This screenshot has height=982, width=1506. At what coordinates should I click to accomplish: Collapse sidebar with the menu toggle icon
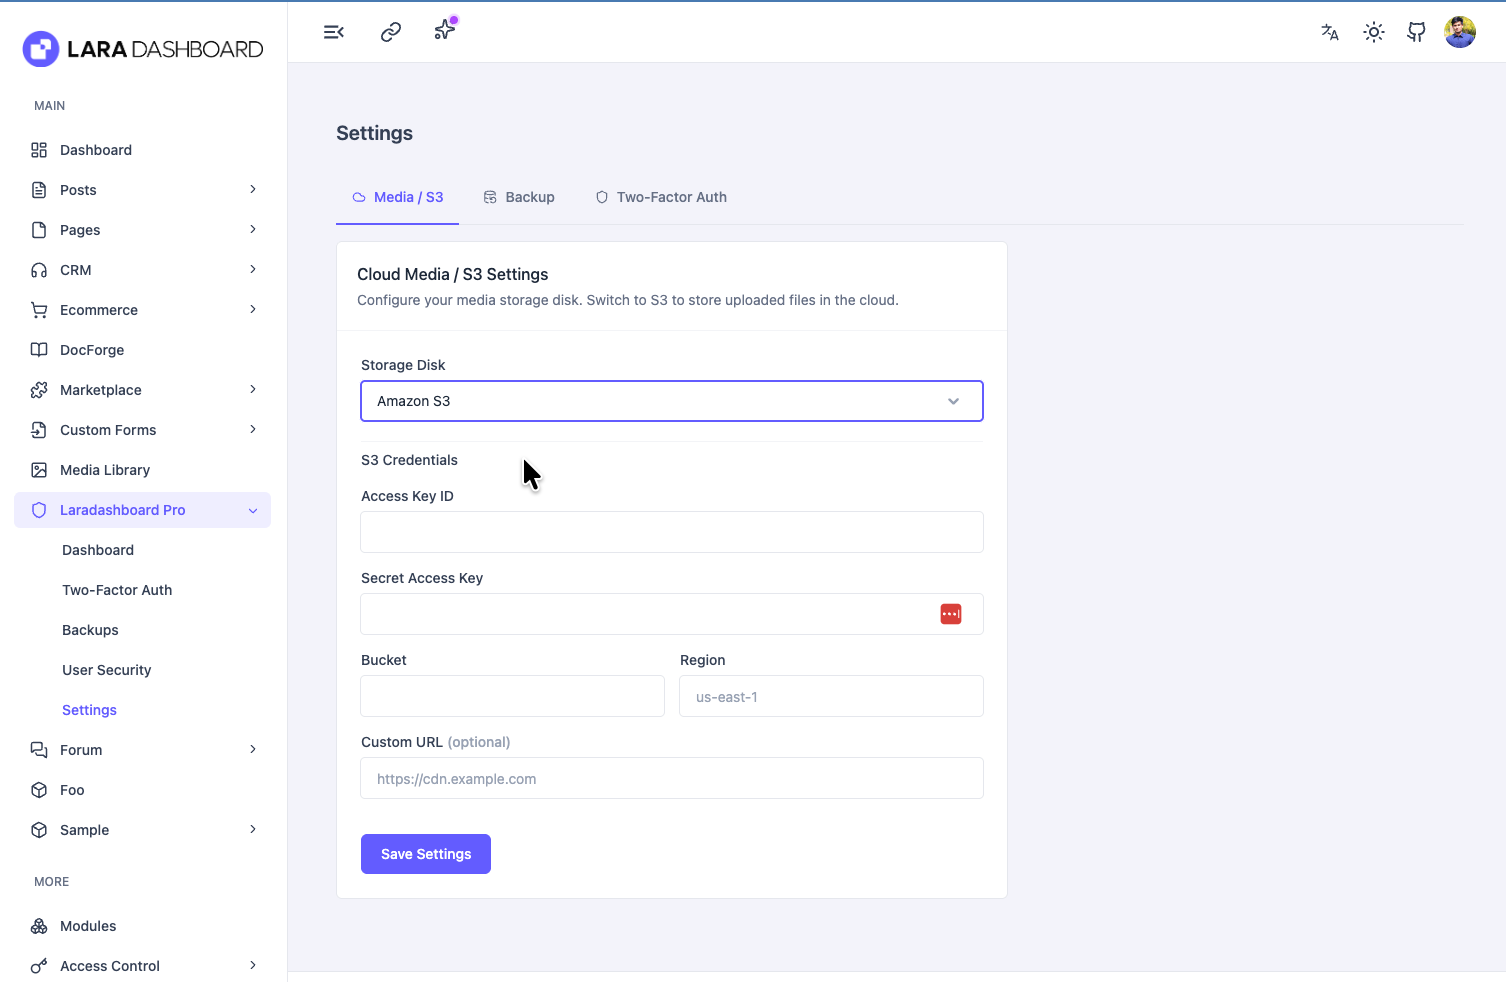pyautogui.click(x=334, y=32)
